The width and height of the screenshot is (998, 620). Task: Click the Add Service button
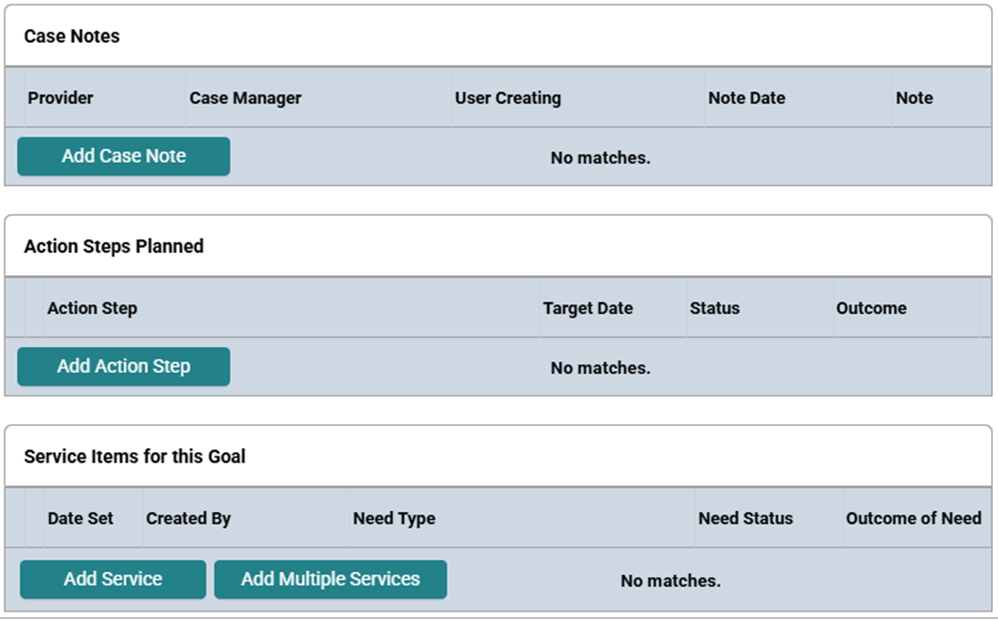[113, 579]
